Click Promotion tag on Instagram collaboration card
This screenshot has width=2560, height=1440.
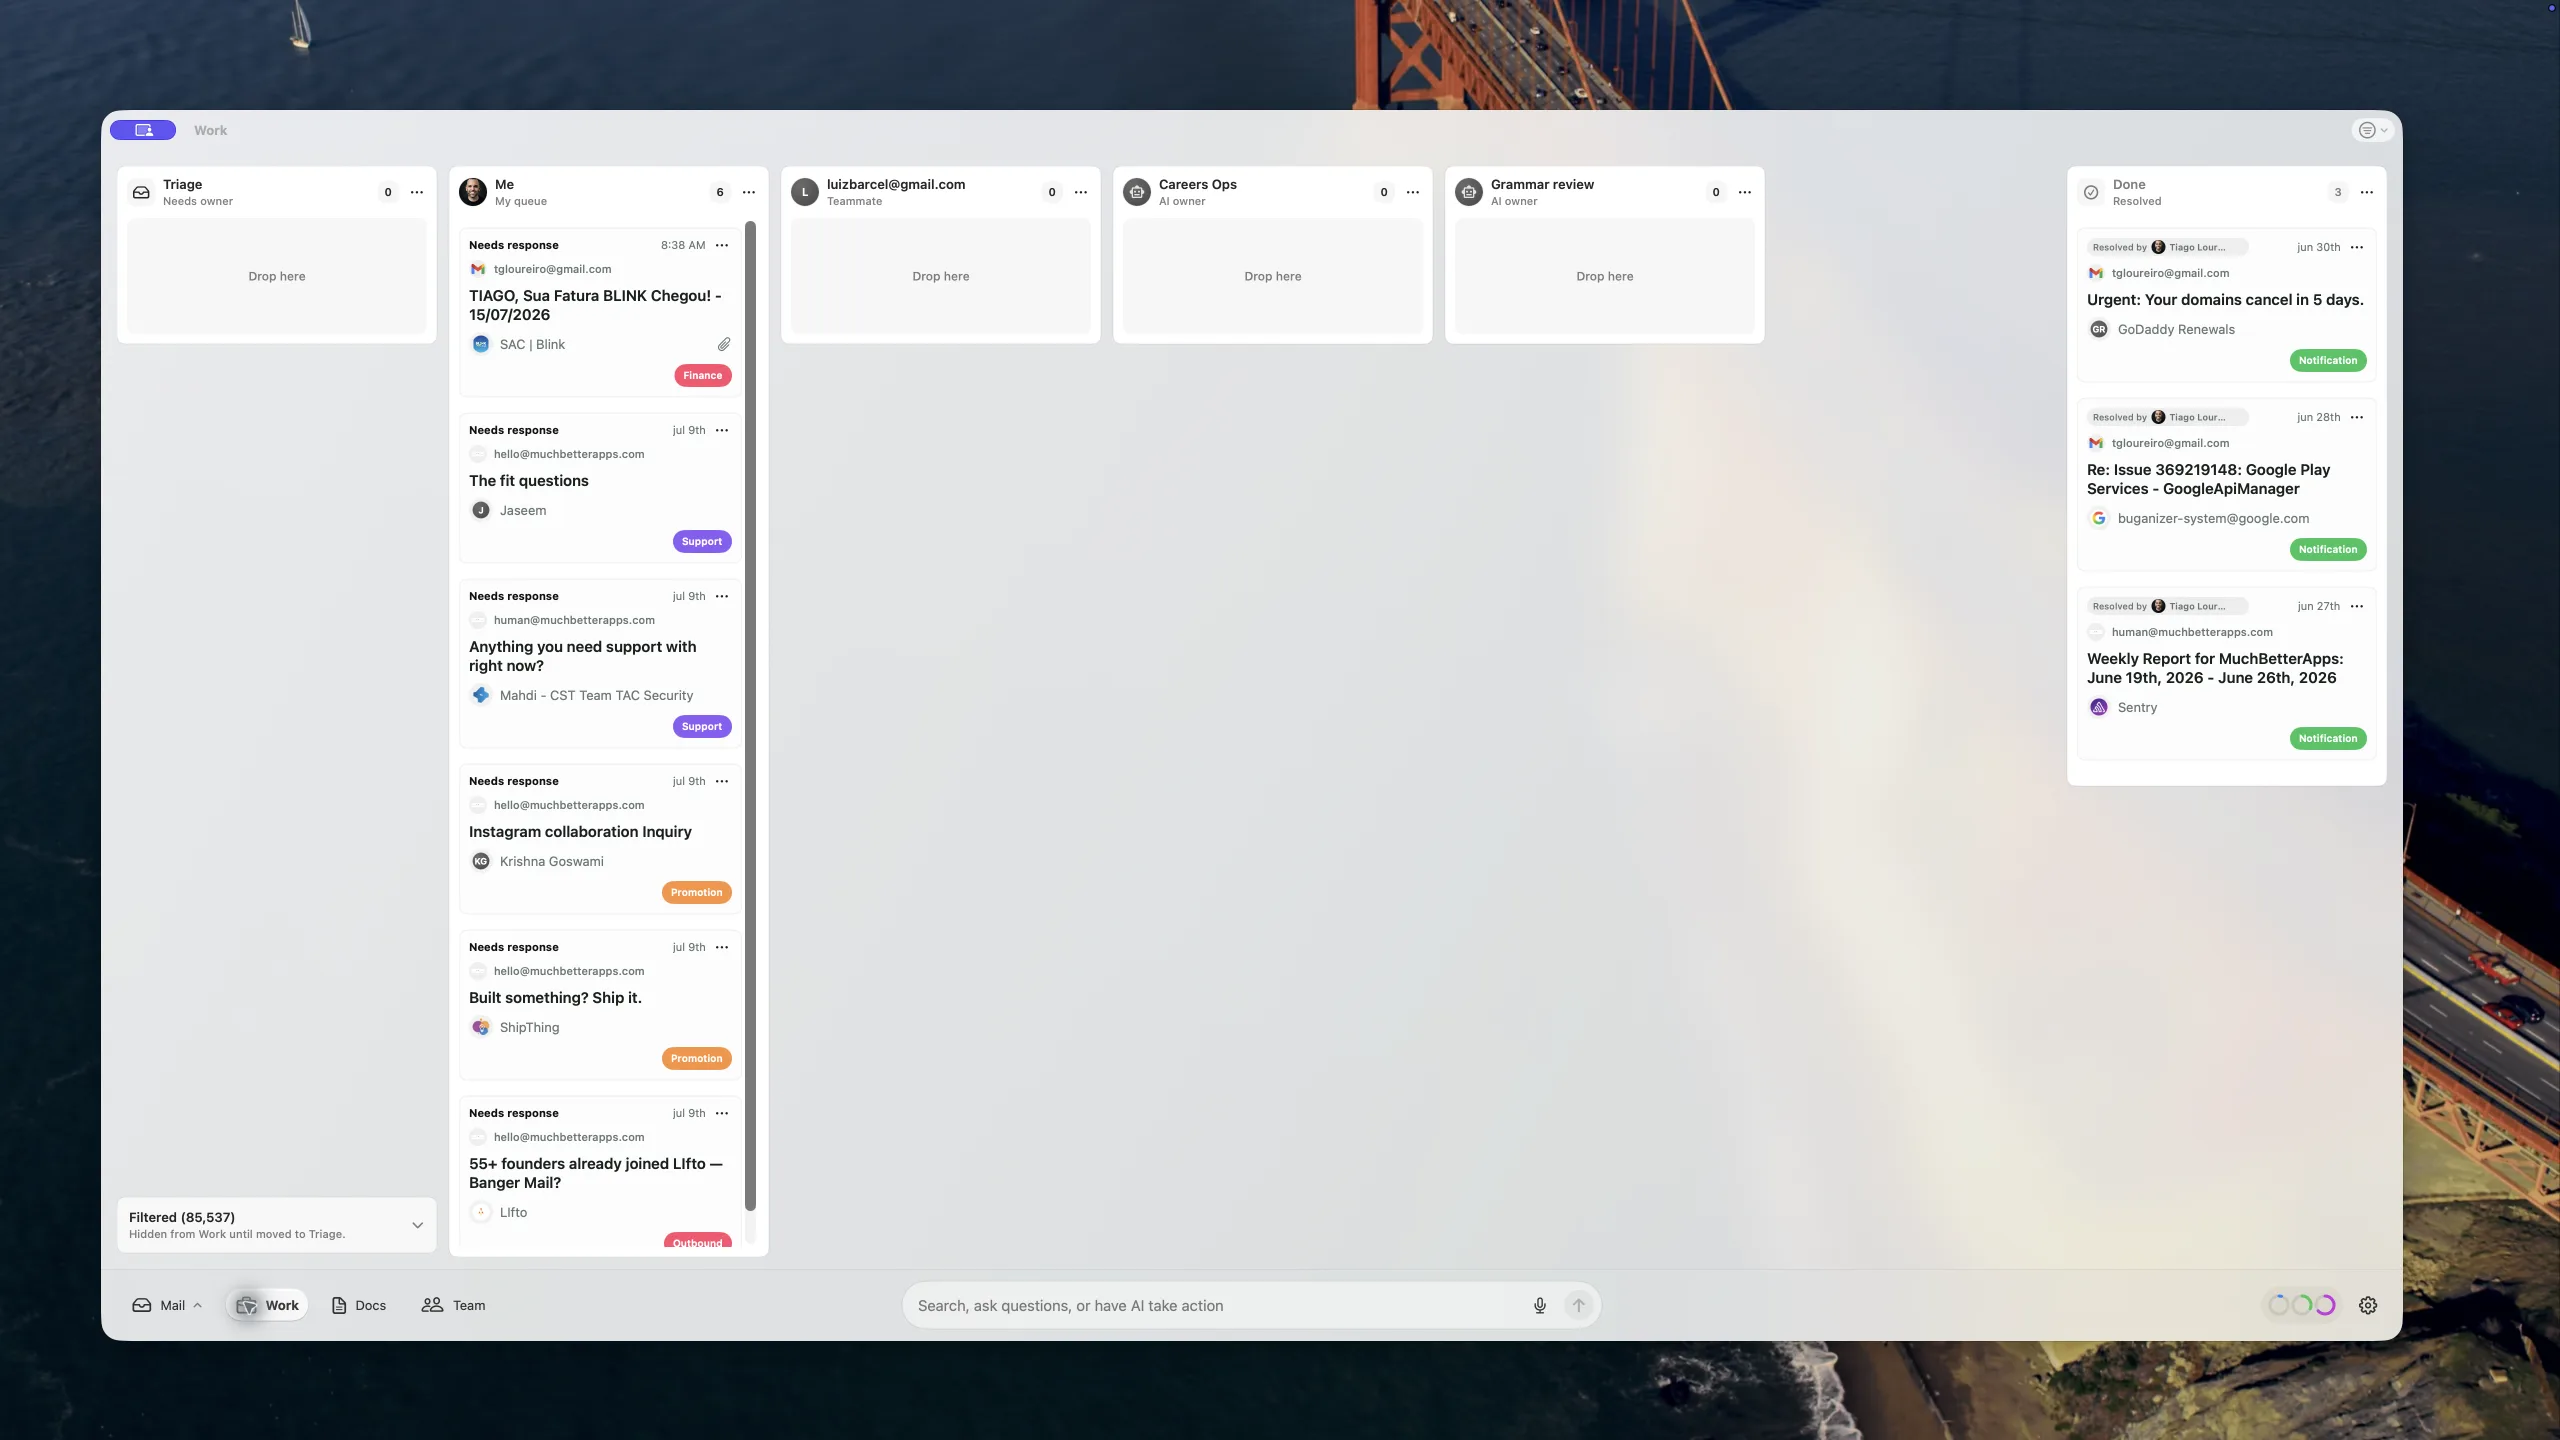697,893
